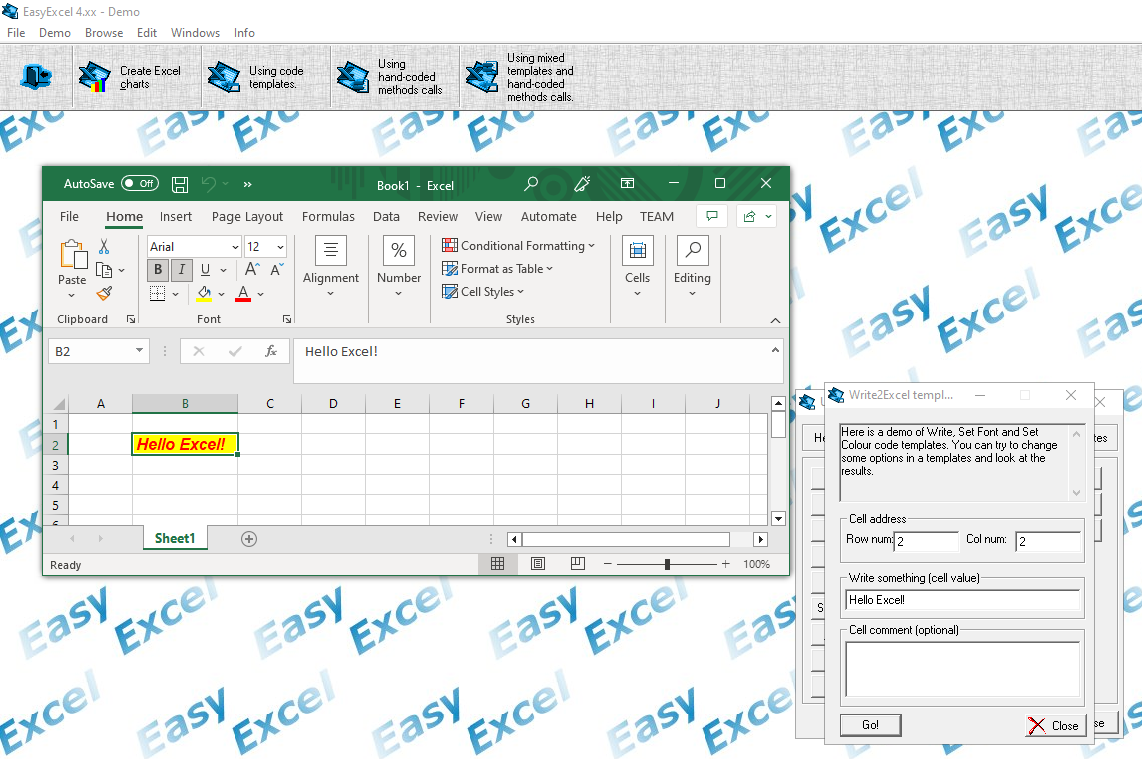This screenshot has height=759, width=1142.
Task: Open the Search magnifier in Excel title bar
Action: (x=531, y=184)
